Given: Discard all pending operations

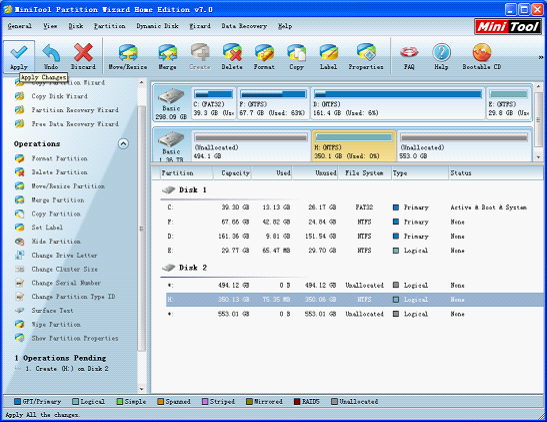Looking at the screenshot, I should pyautogui.click(x=83, y=56).
